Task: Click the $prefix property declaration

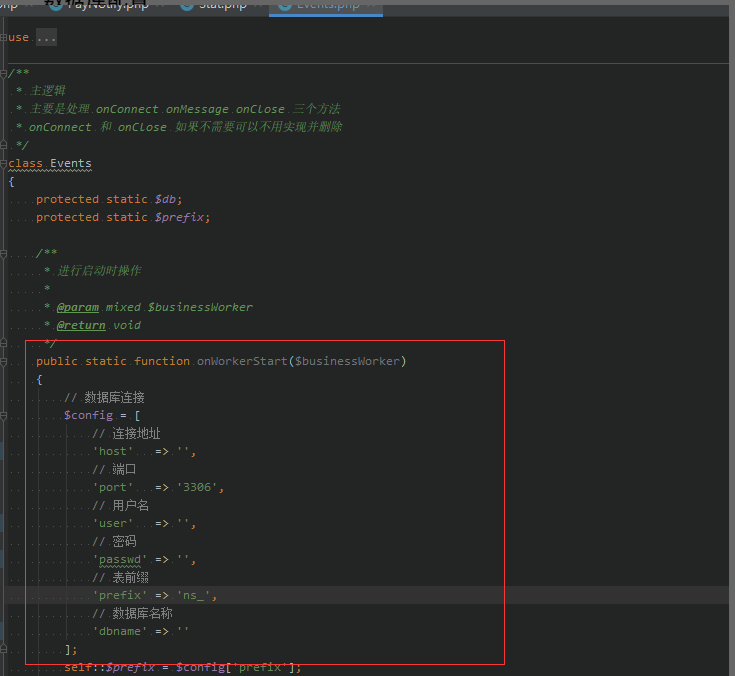Action: 180,218
